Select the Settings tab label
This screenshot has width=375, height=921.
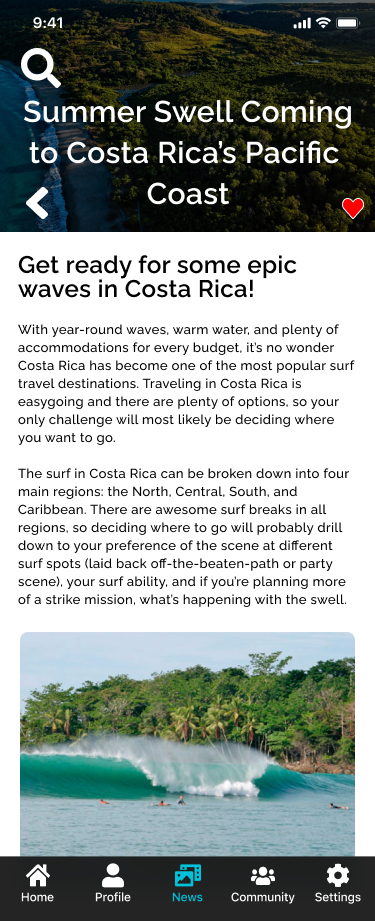337,897
